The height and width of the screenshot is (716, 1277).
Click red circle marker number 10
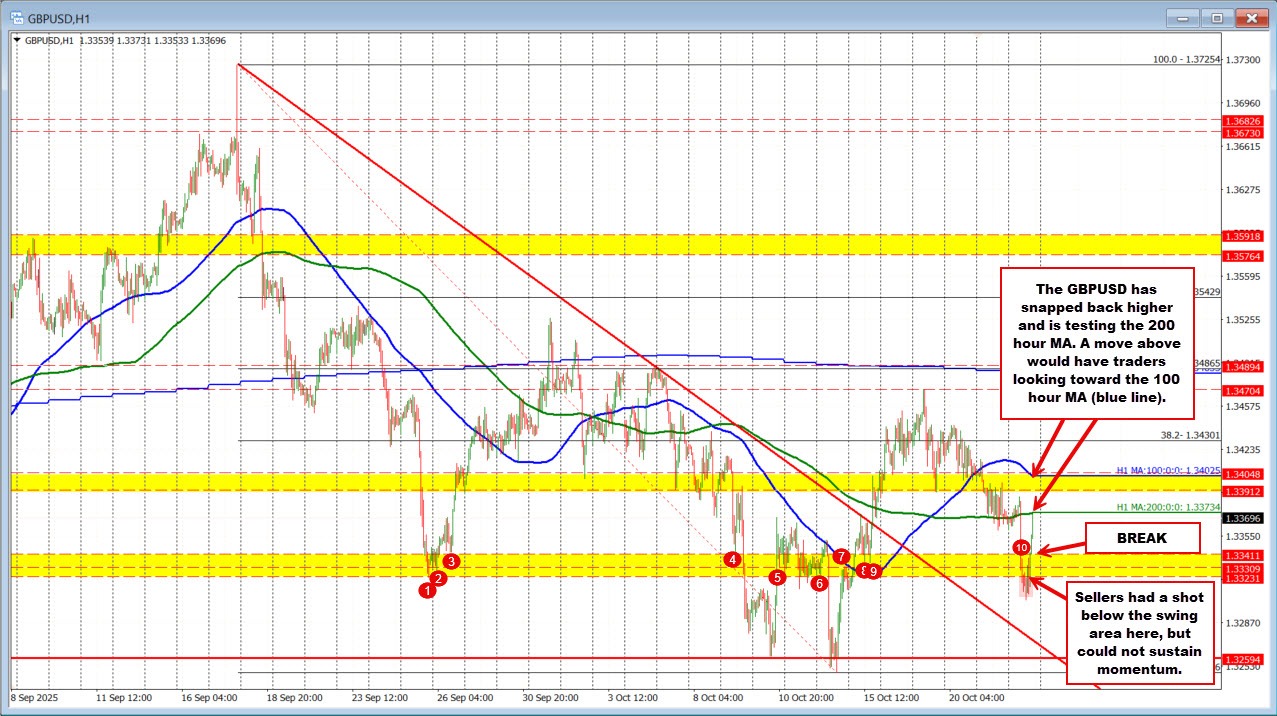tap(1021, 547)
